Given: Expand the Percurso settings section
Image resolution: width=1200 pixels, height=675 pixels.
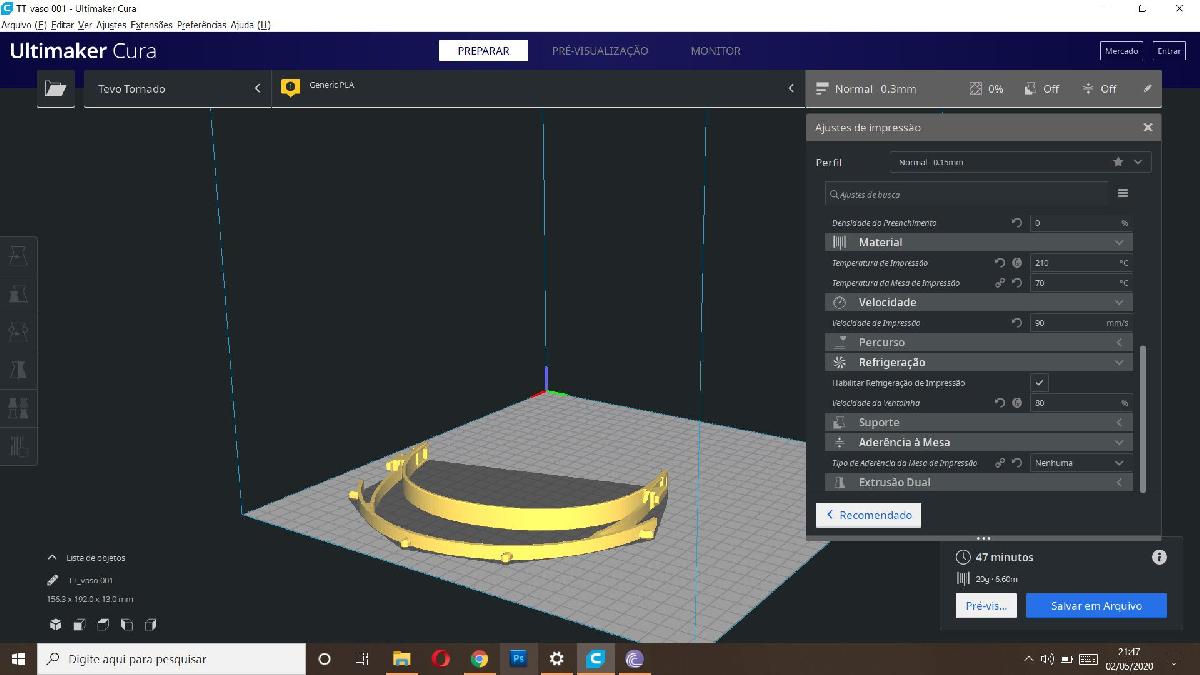Looking at the screenshot, I should 978,342.
